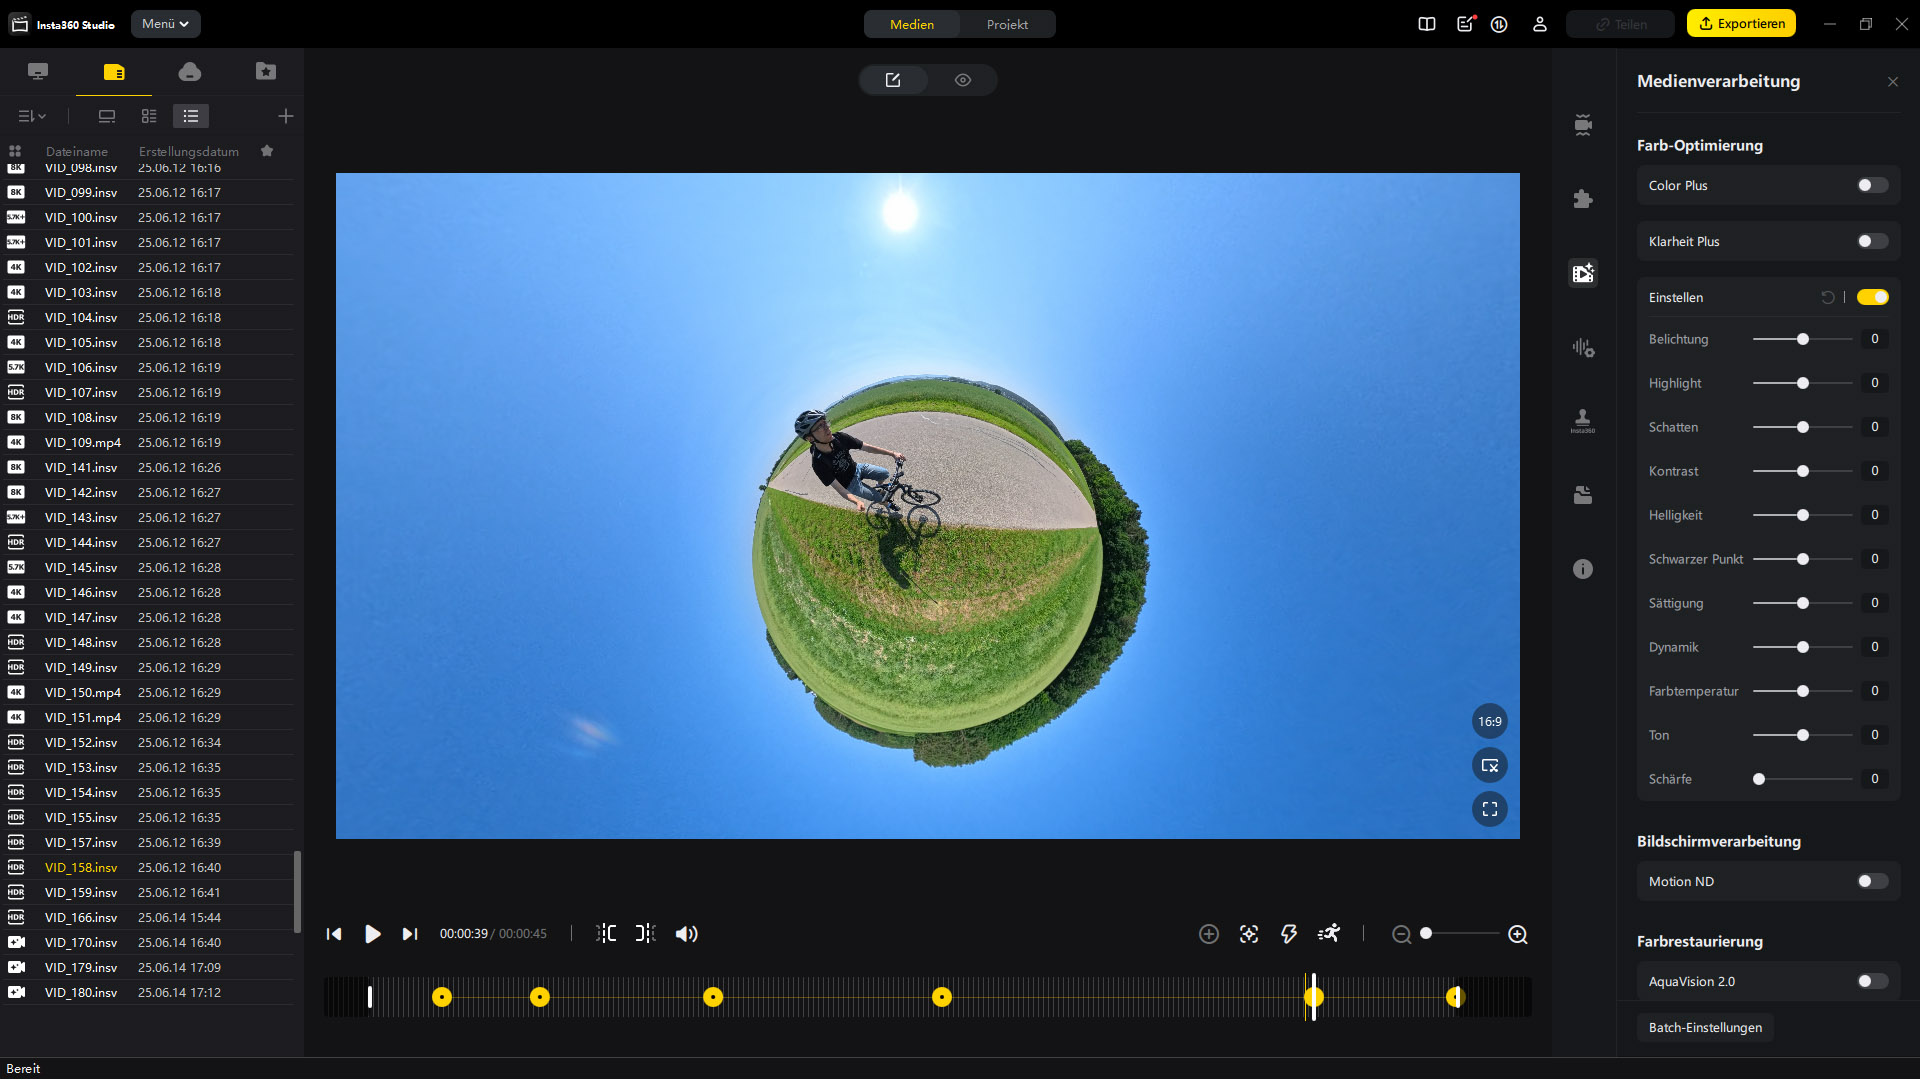Open the Menü dropdown

[x=166, y=24]
